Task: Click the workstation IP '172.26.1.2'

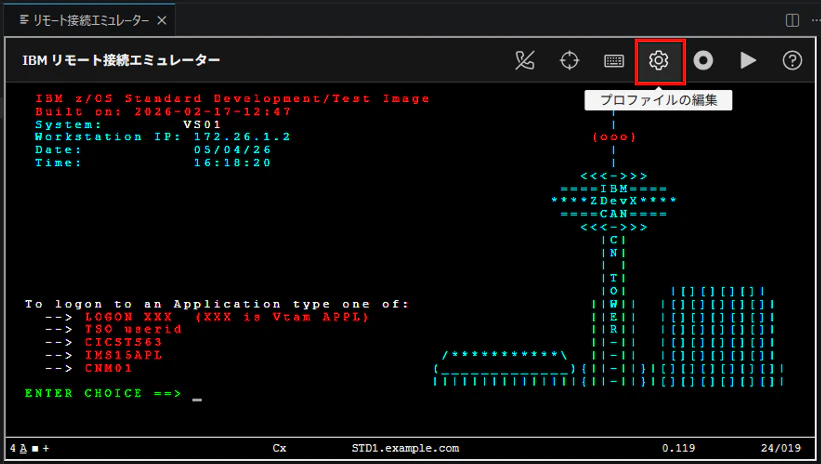Action: [242, 137]
